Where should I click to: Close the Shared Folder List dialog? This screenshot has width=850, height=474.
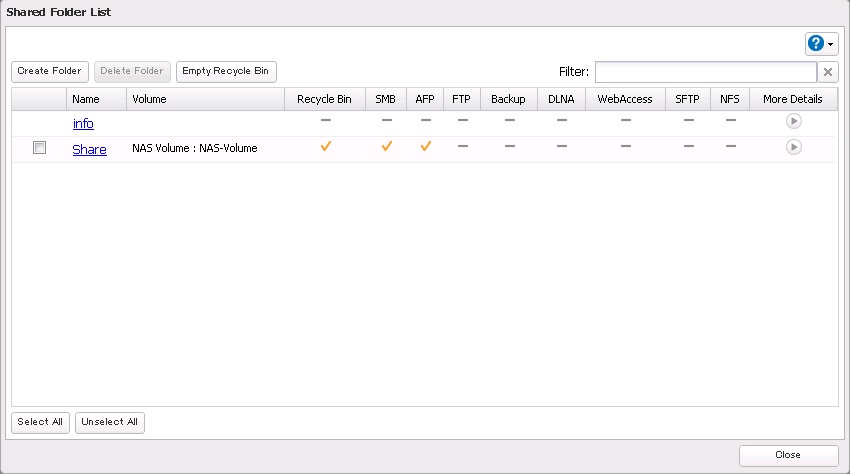coord(788,455)
